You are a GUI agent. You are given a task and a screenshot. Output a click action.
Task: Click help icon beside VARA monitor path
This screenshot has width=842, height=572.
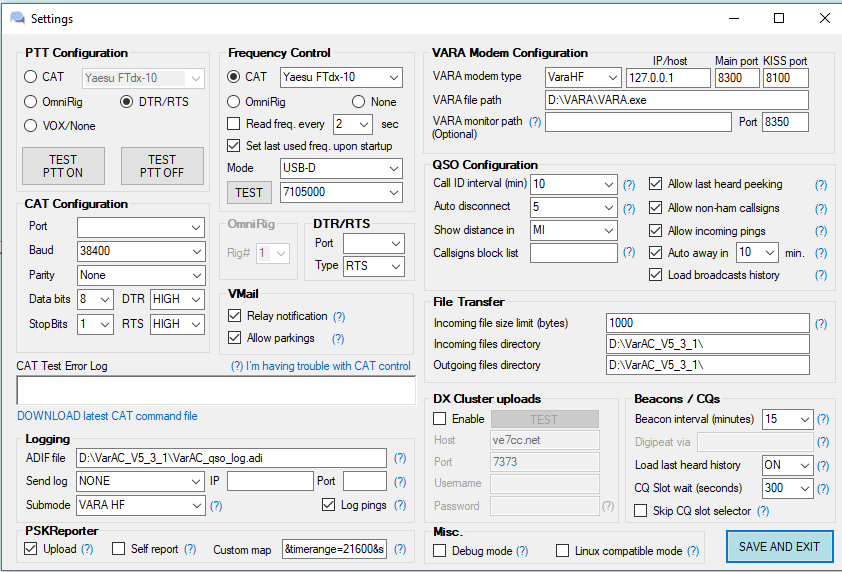535,122
